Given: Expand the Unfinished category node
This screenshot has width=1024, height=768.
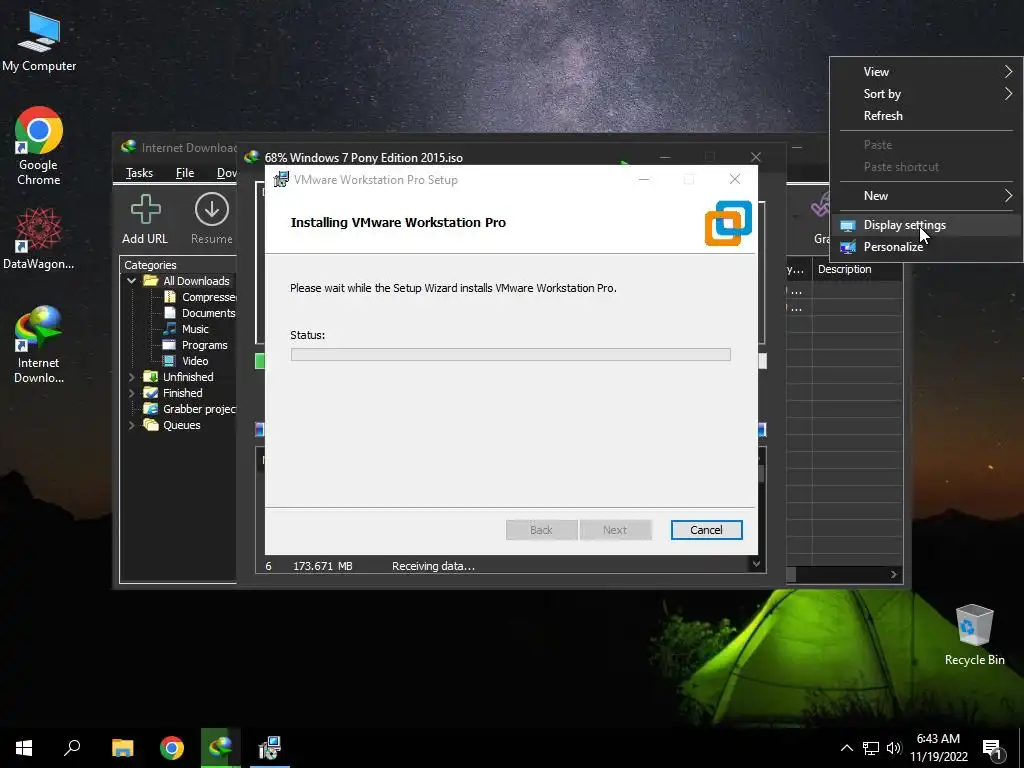Looking at the screenshot, I should (131, 377).
